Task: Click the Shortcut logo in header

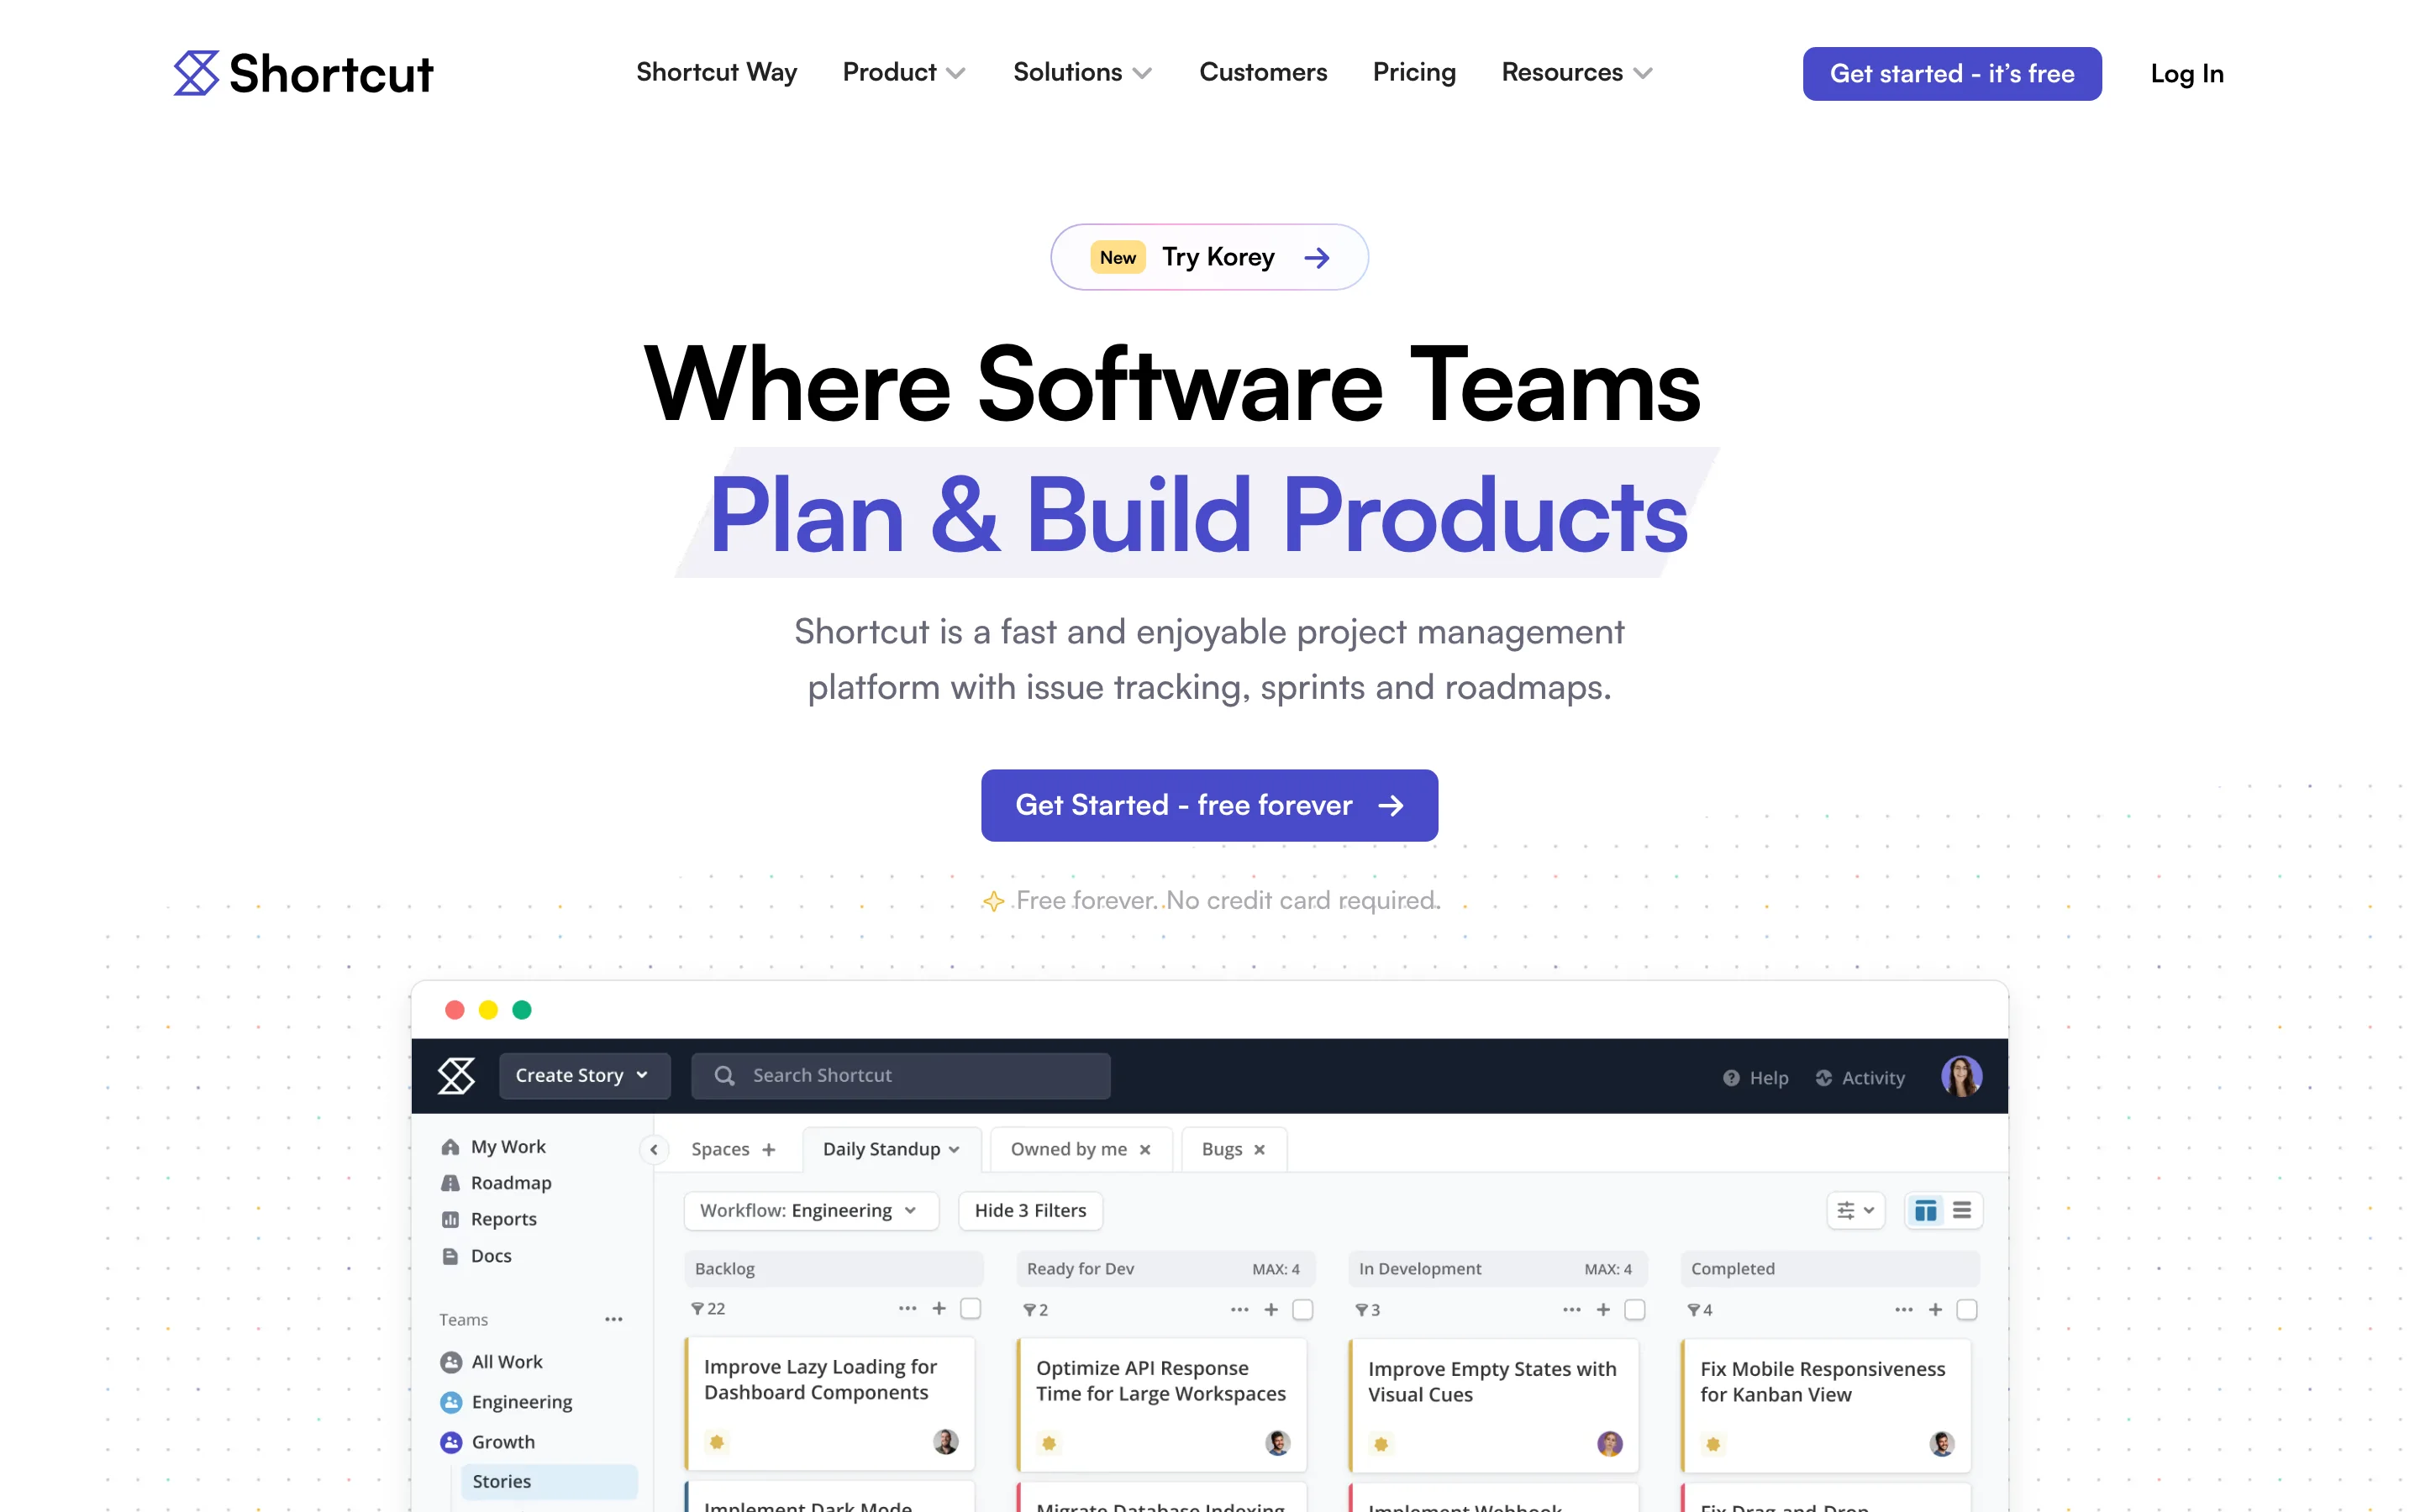Action: point(303,73)
